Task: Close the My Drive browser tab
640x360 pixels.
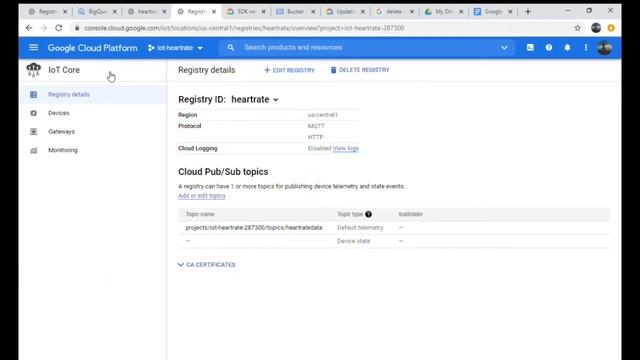Action: pyautogui.click(x=461, y=12)
